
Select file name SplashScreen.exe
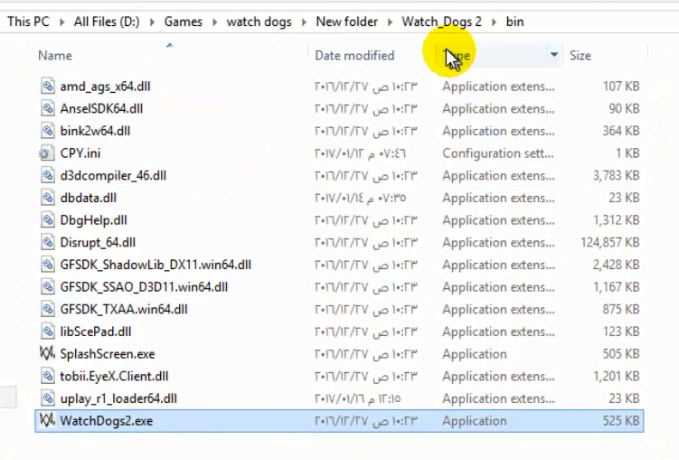(x=107, y=354)
